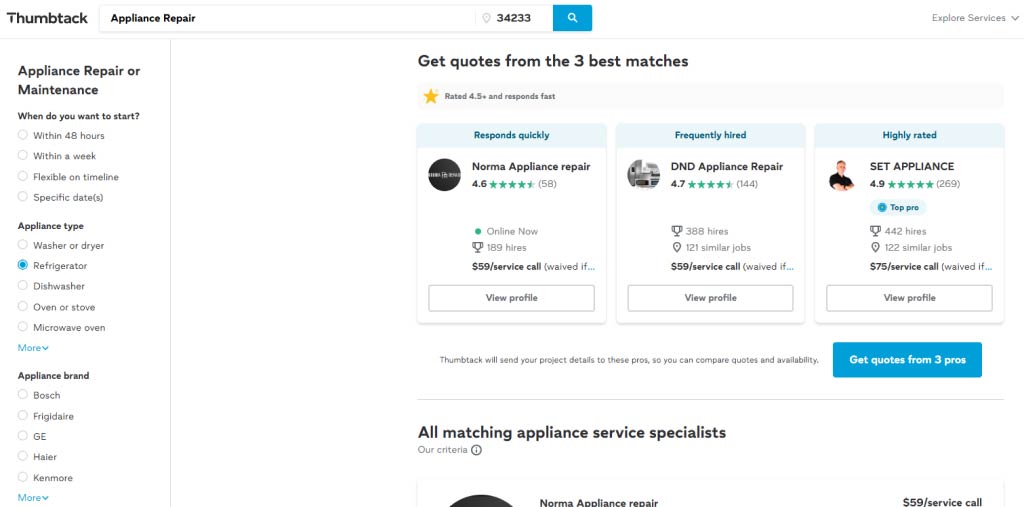Click the Highly rated card header
Viewport: 1024px width, 507px height.
[x=909, y=135]
